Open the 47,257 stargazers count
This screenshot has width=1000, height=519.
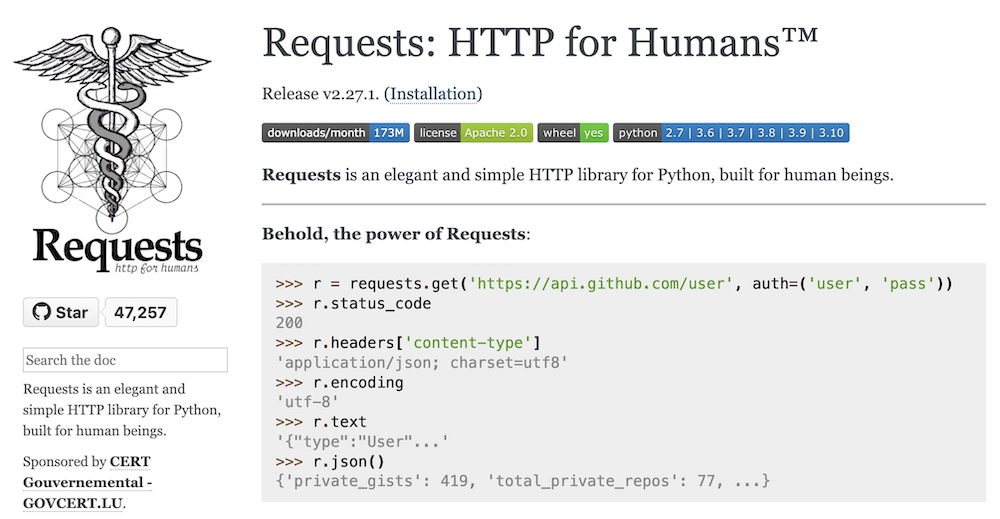[140, 312]
